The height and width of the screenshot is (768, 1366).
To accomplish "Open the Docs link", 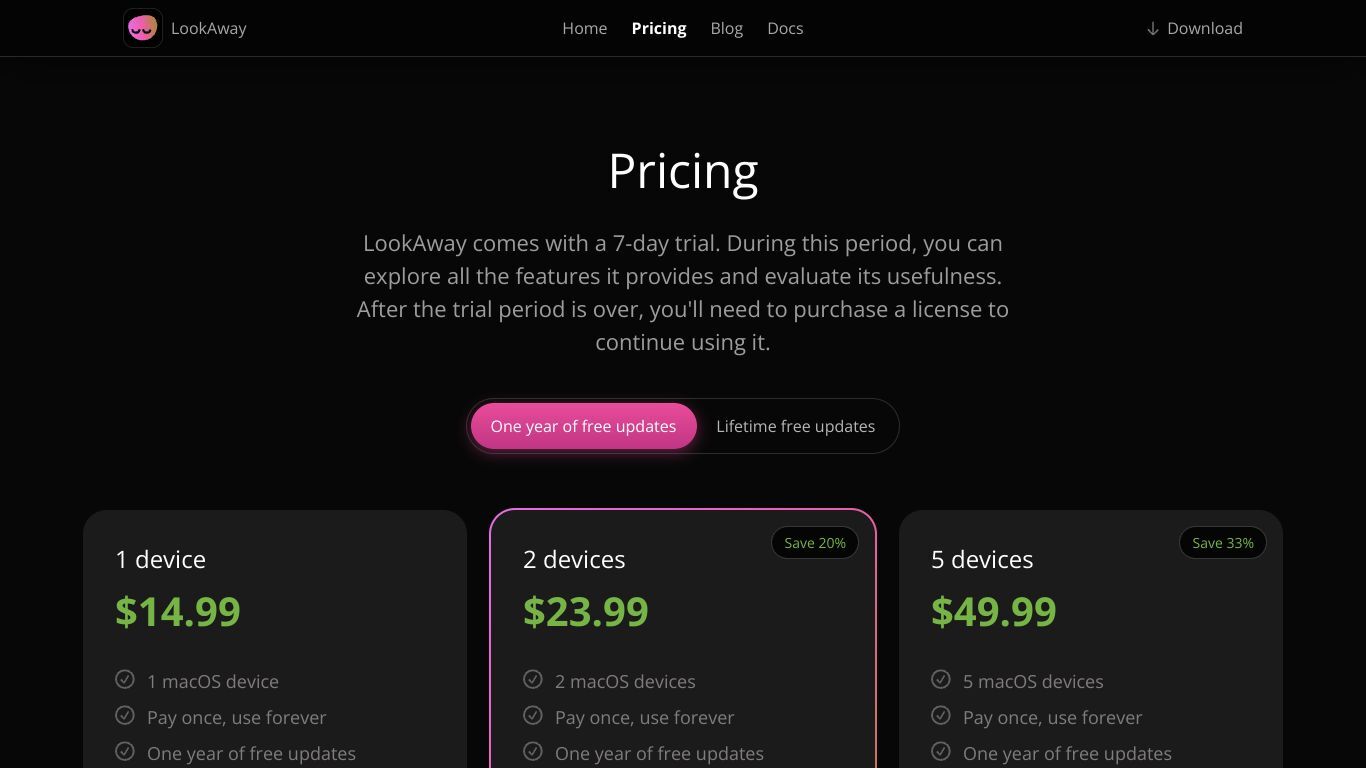I will point(785,28).
